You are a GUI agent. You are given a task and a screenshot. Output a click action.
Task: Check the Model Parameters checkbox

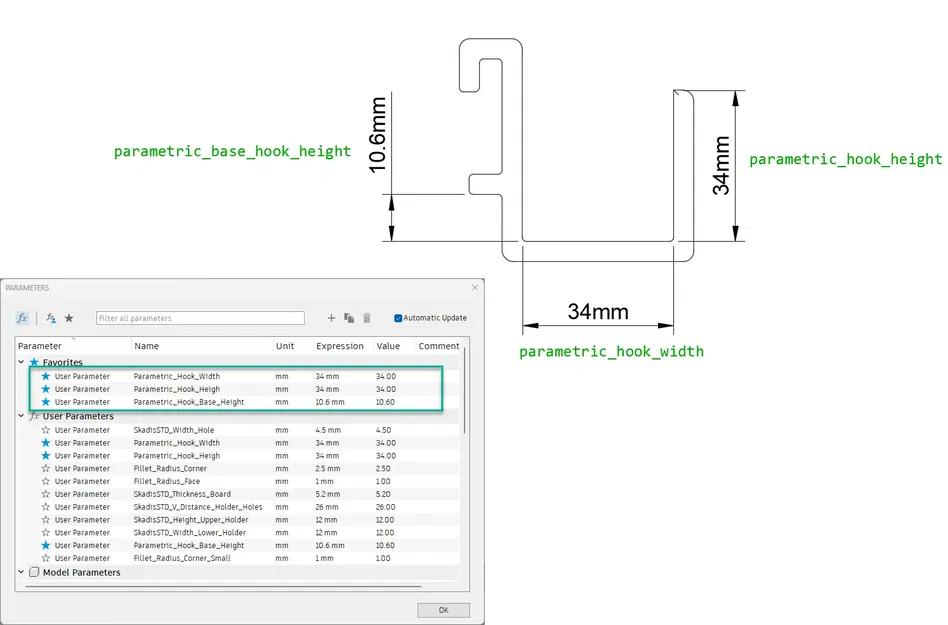tap(32, 571)
